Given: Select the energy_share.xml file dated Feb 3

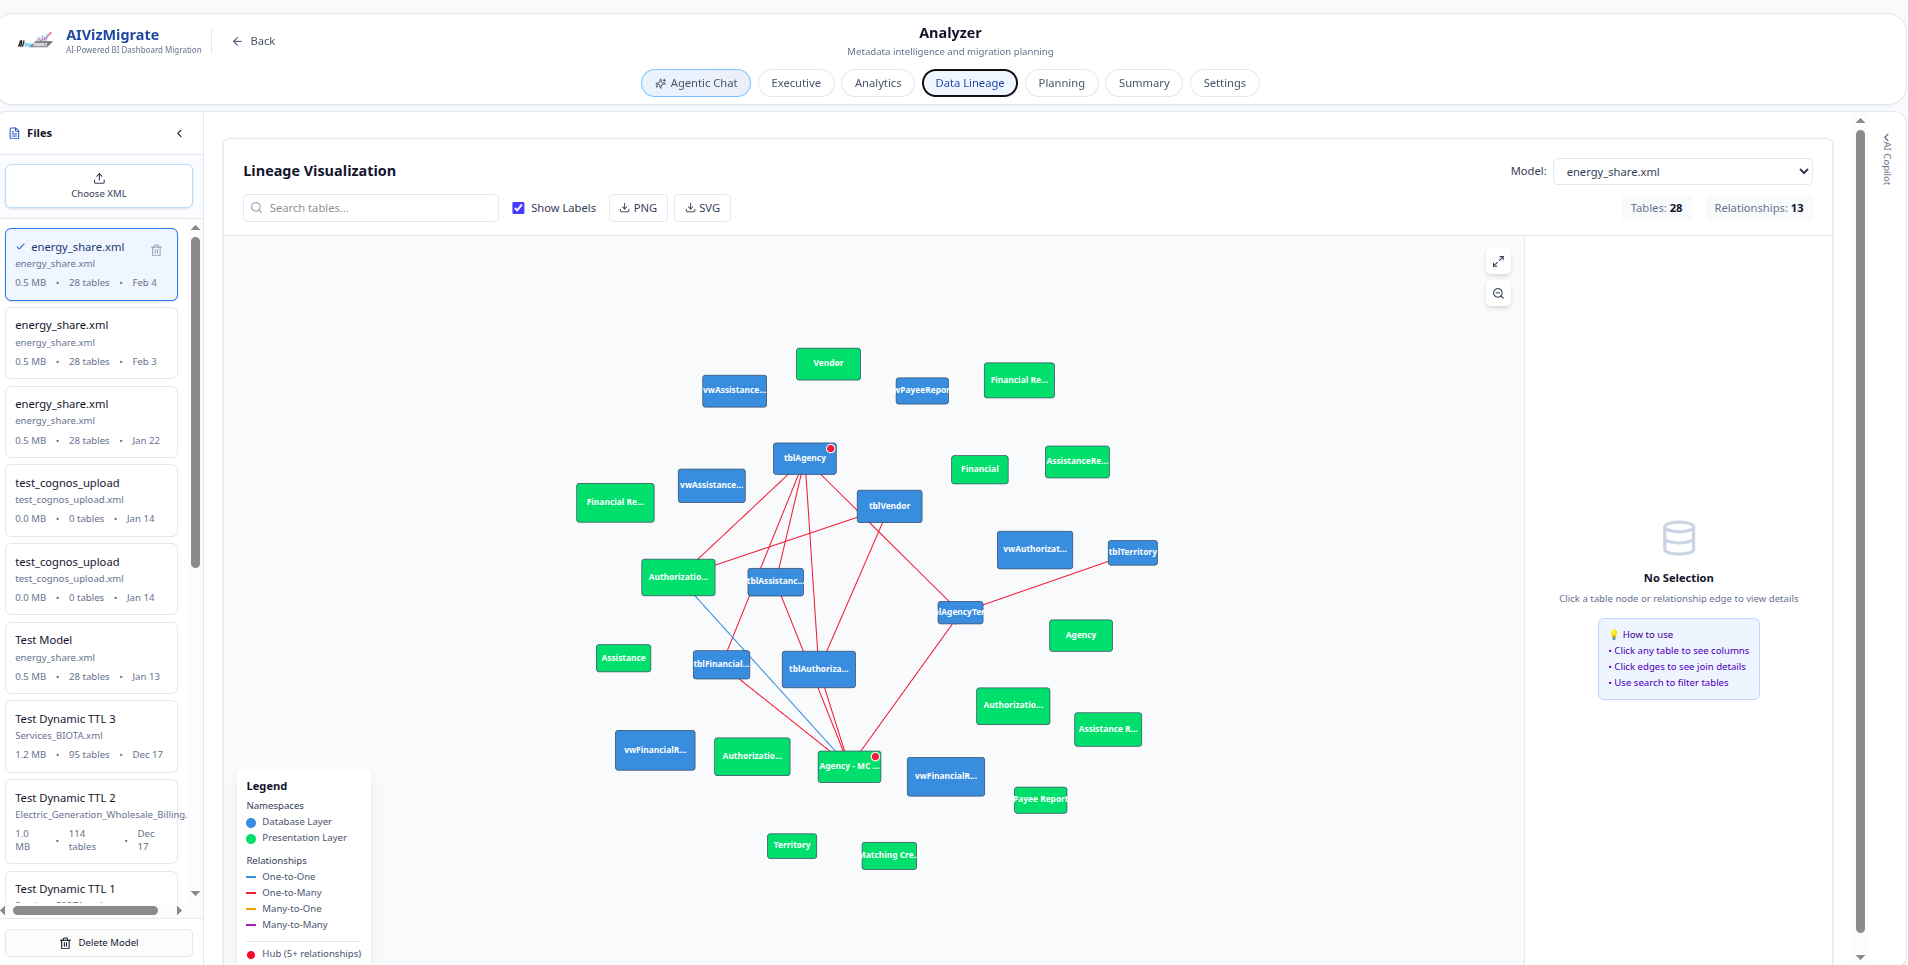Looking at the screenshot, I should pyautogui.click(x=92, y=343).
